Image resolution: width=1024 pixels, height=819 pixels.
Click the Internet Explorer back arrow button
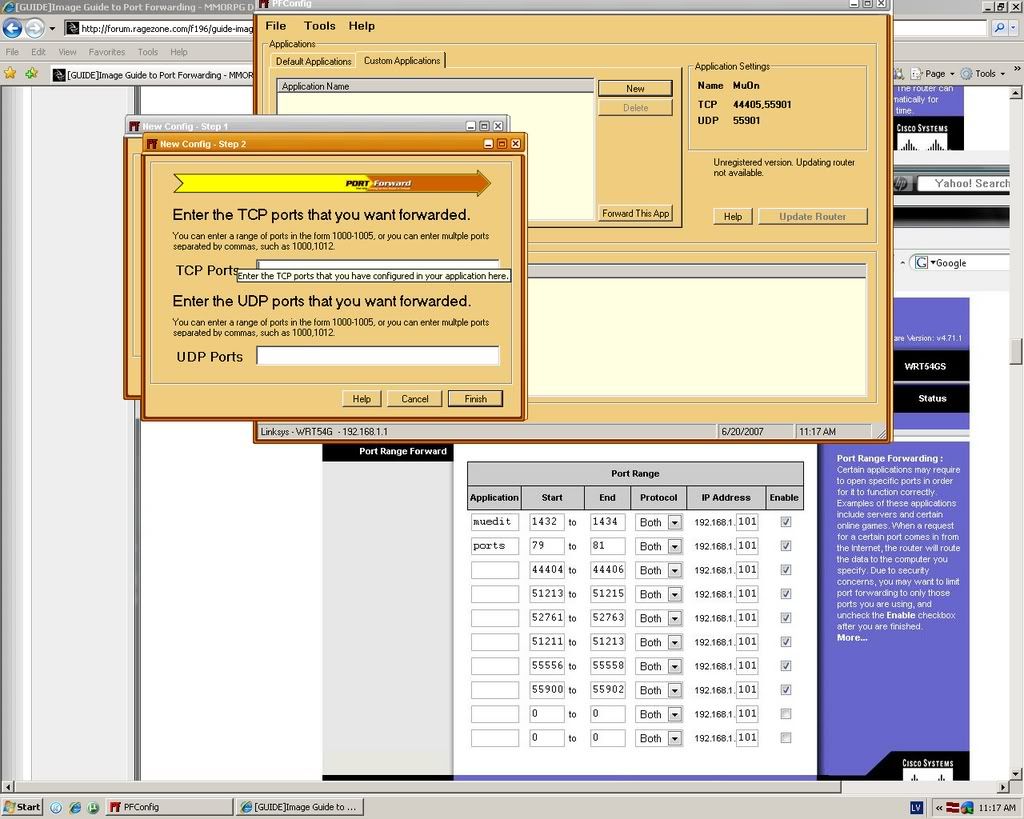coord(13,28)
